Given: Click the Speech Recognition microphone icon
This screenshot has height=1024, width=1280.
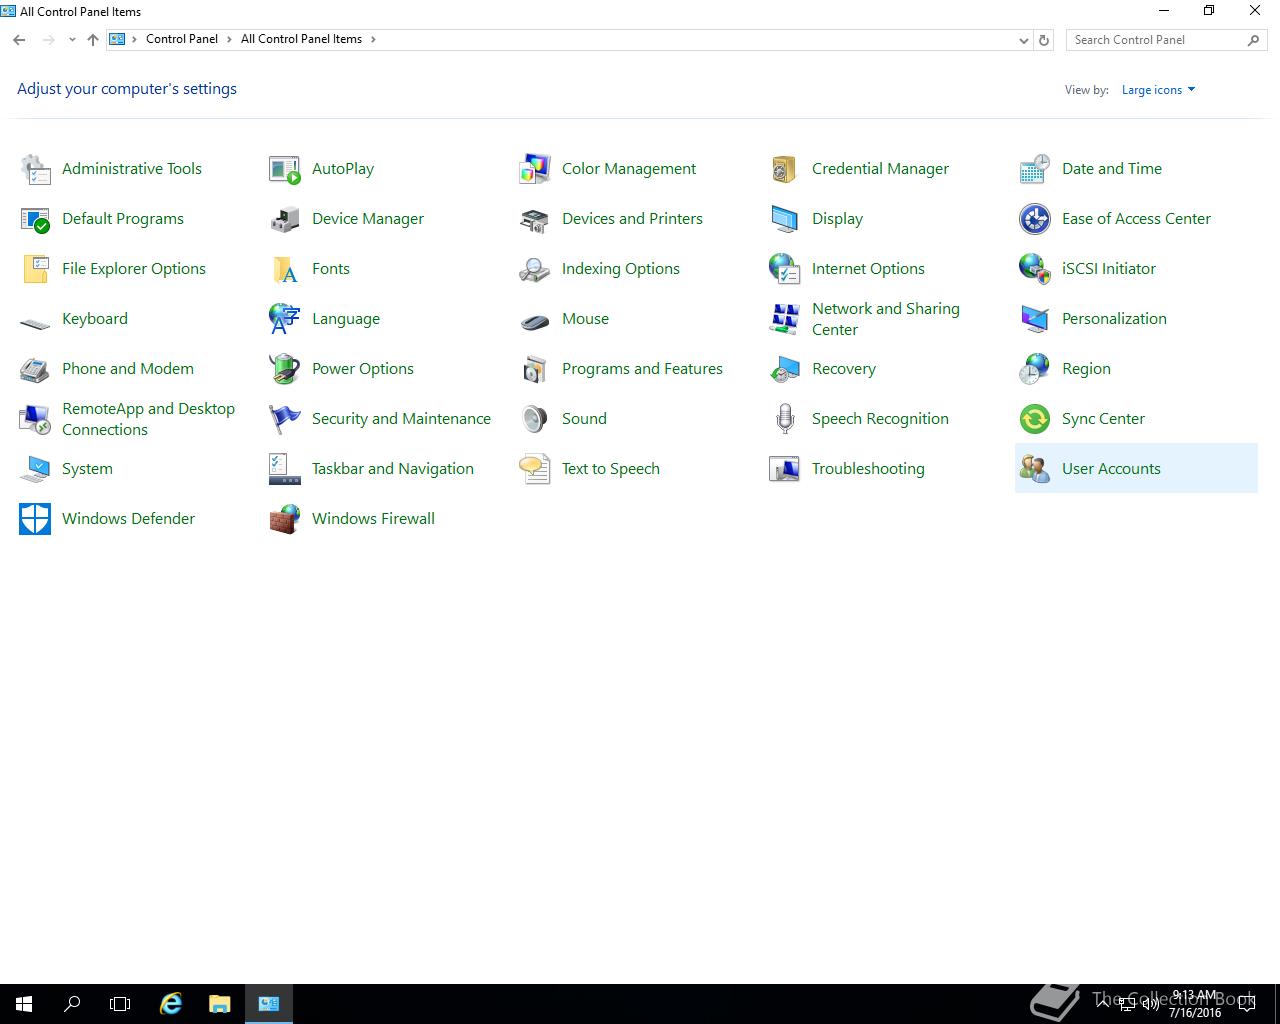Looking at the screenshot, I should coord(785,419).
